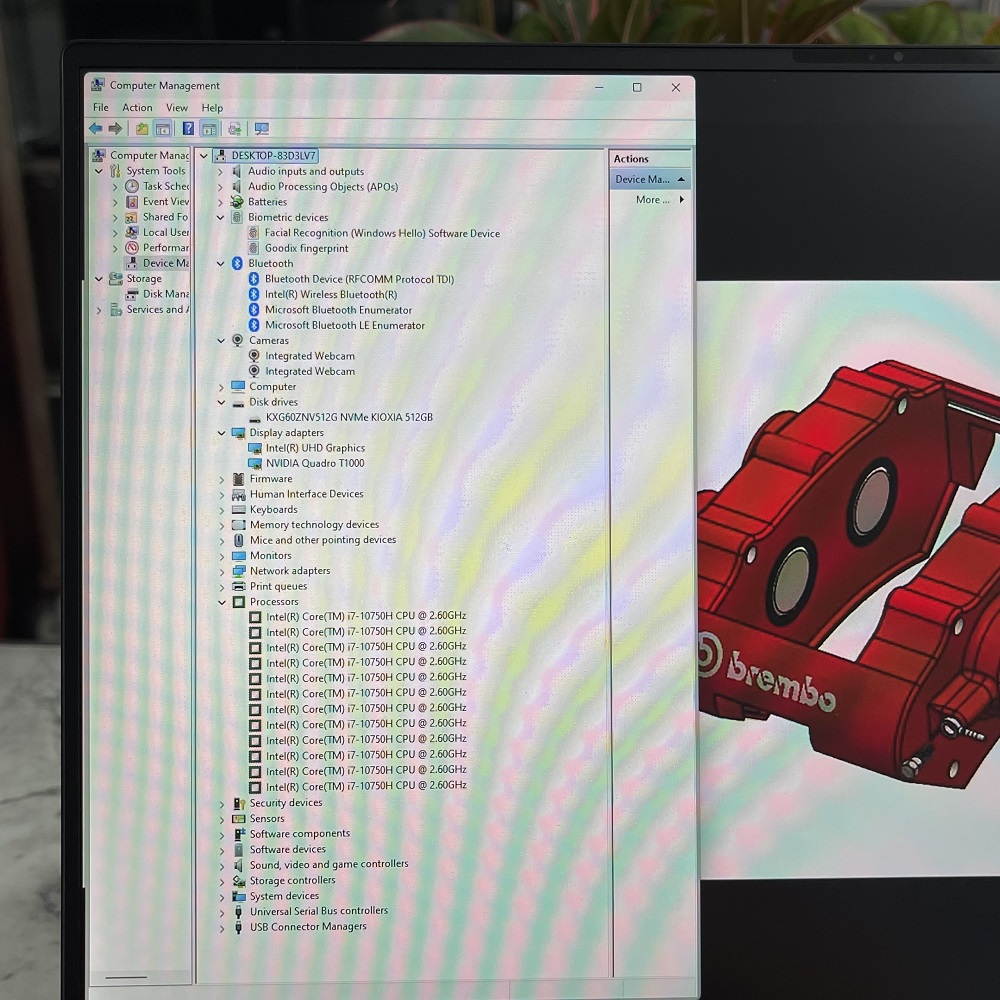Select DESKTOP-83D3LV7 root node
The height and width of the screenshot is (1000, 1000).
tap(274, 156)
